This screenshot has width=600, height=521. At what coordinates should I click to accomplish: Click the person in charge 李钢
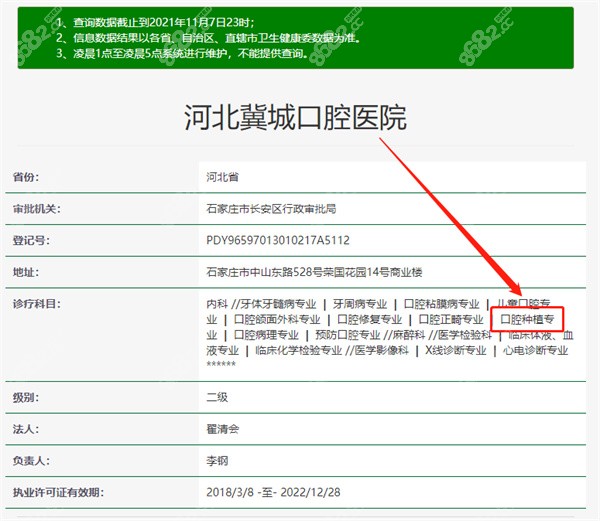(x=217, y=461)
